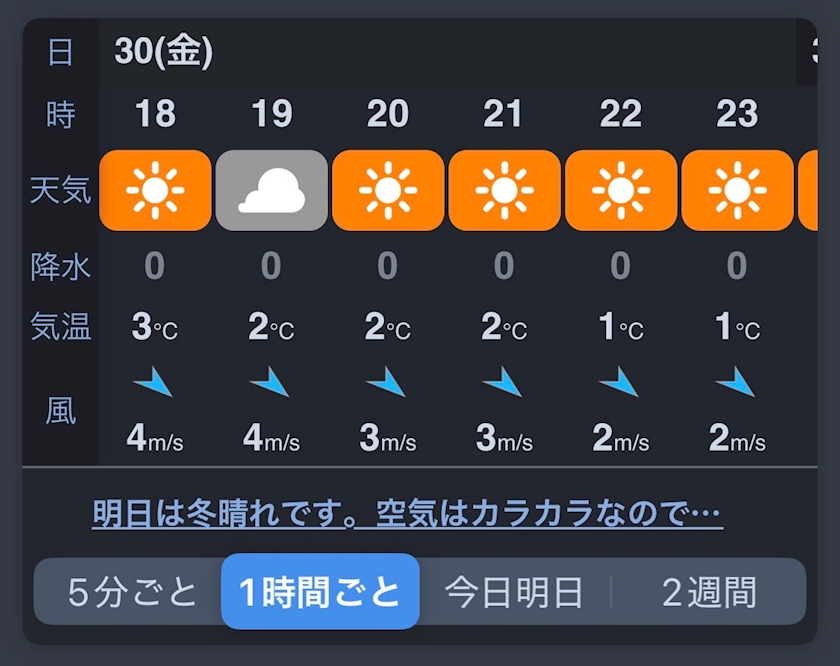Open the 今日明日 forecast tab

coord(514,592)
